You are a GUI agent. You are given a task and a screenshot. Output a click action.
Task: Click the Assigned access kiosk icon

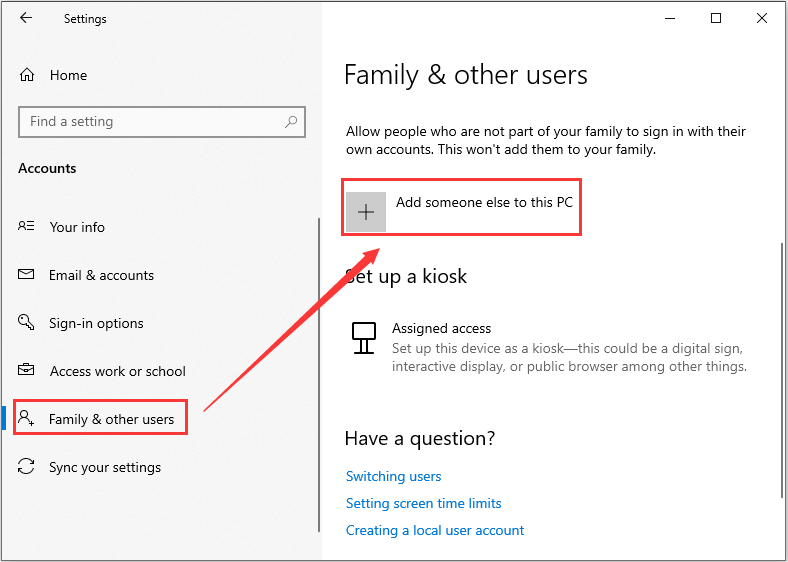(364, 338)
